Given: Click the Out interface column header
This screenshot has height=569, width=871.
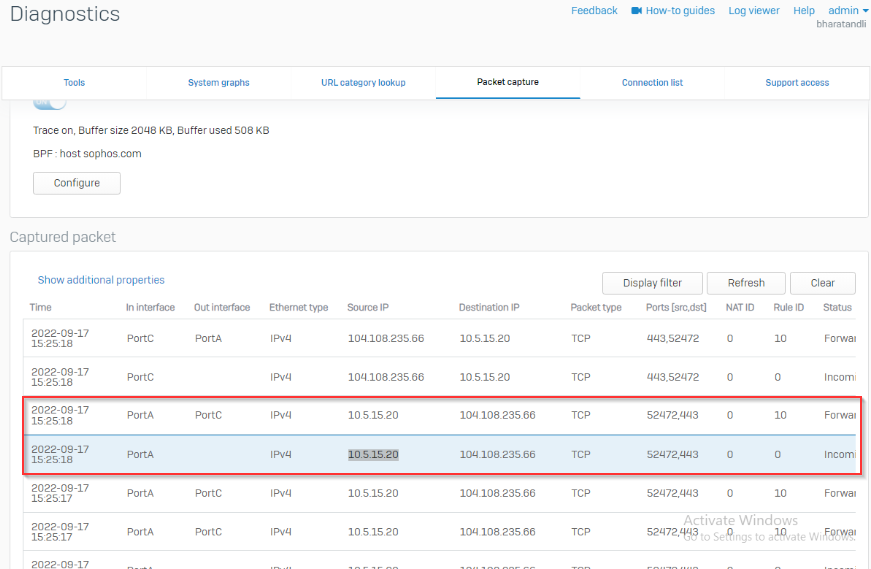Looking at the screenshot, I should [x=222, y=307].
